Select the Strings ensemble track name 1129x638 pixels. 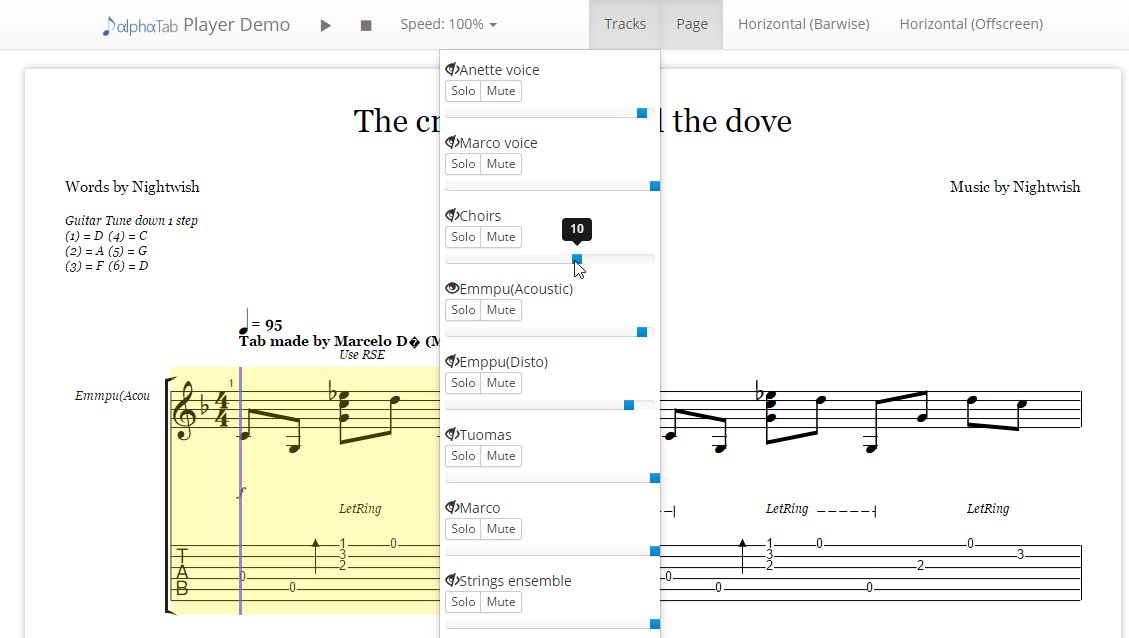coord(515,580)
